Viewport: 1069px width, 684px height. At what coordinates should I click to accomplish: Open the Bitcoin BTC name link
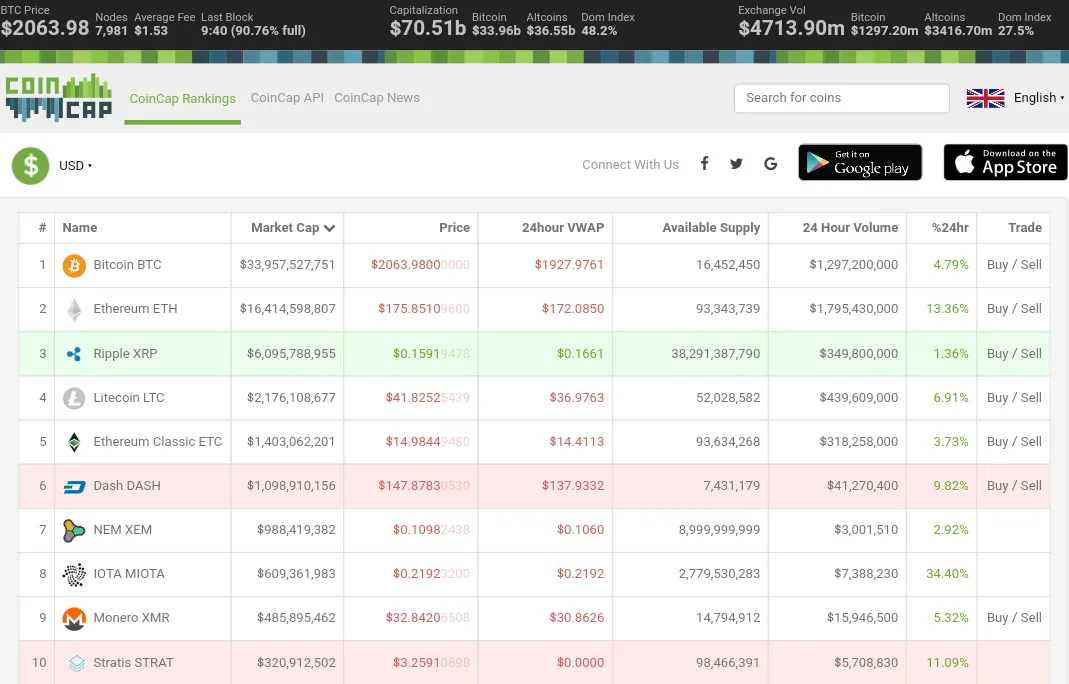click(127, 265)
